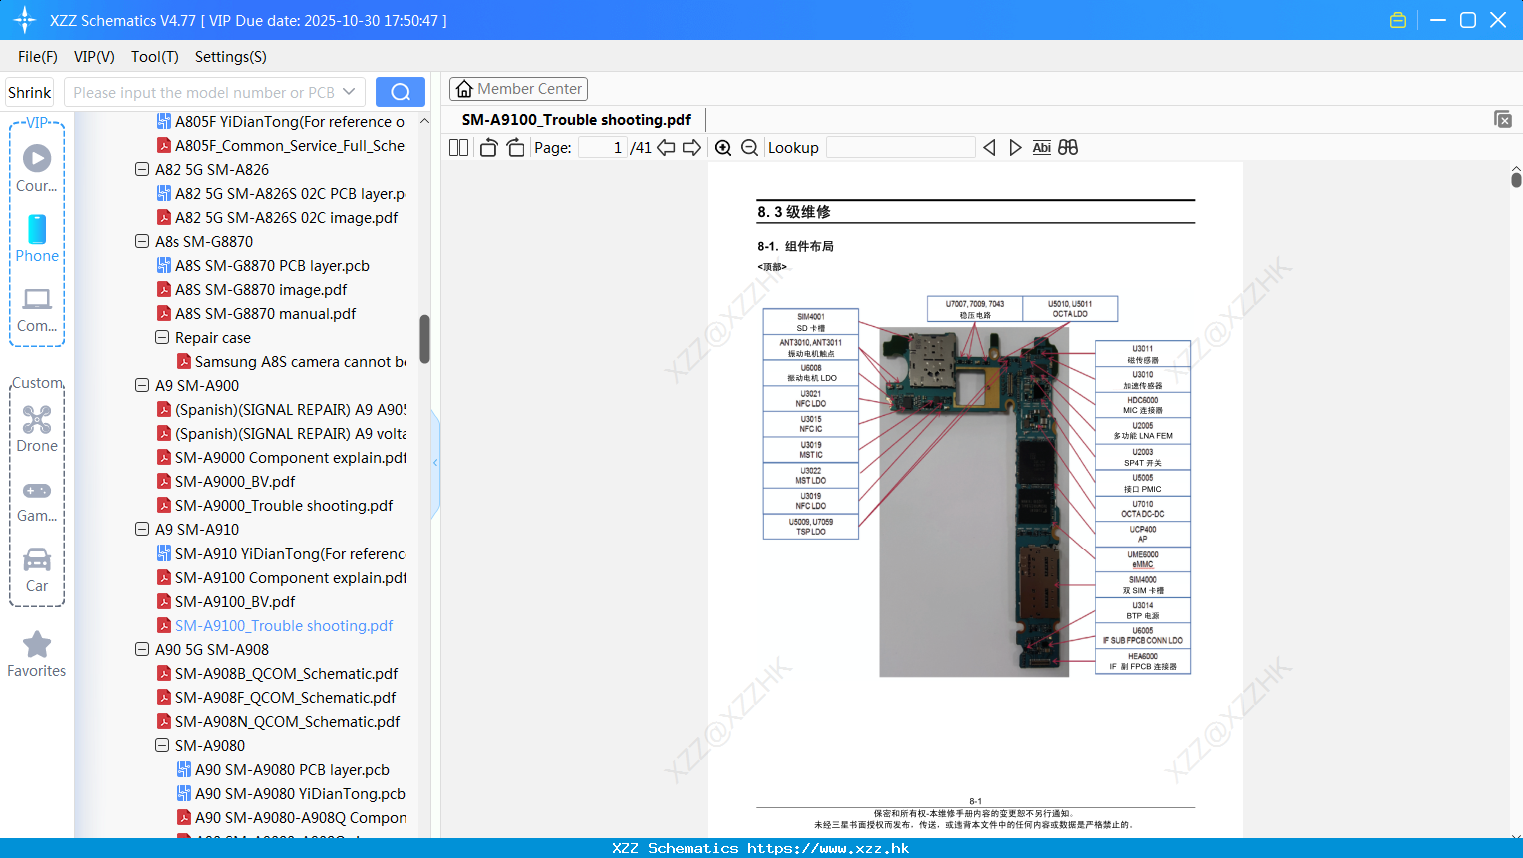Open SM-A910 YiDianTong reference file
Image resolution: width=1523 pixels, height=858 pixels.
coord(281,553)
